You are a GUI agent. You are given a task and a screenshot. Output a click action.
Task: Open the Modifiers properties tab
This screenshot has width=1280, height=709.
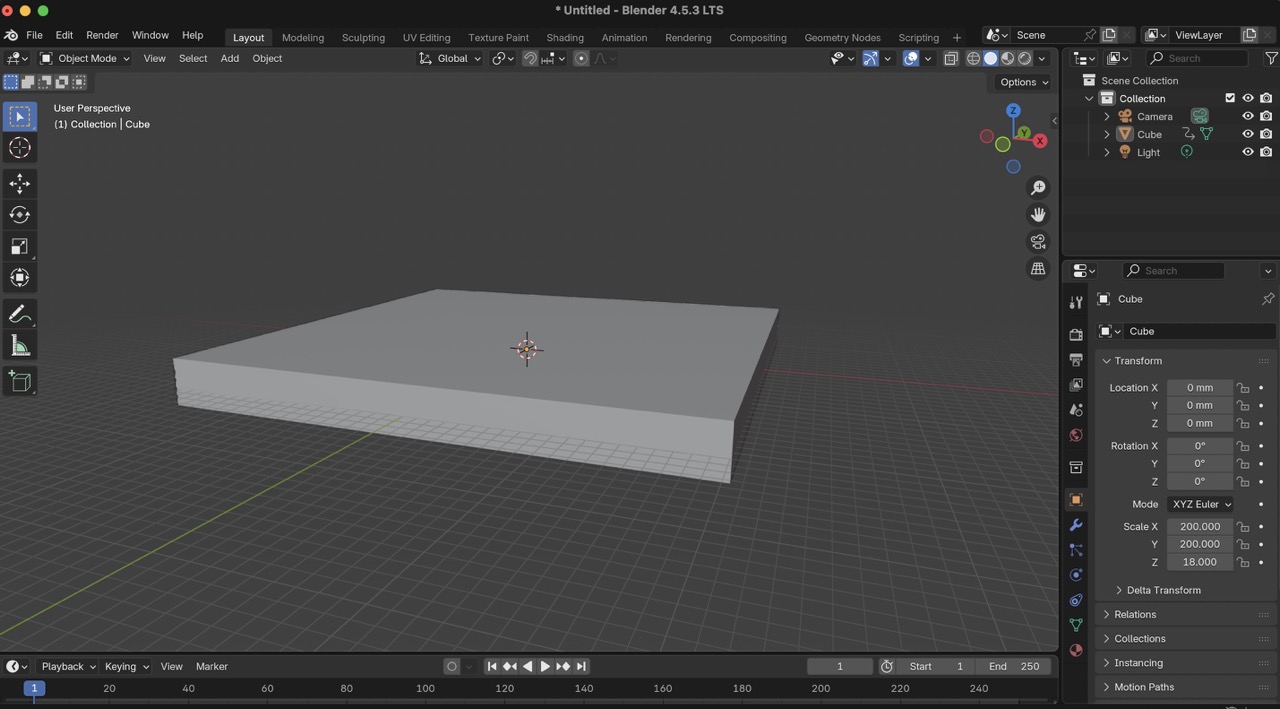click(x=1076, y=525)
